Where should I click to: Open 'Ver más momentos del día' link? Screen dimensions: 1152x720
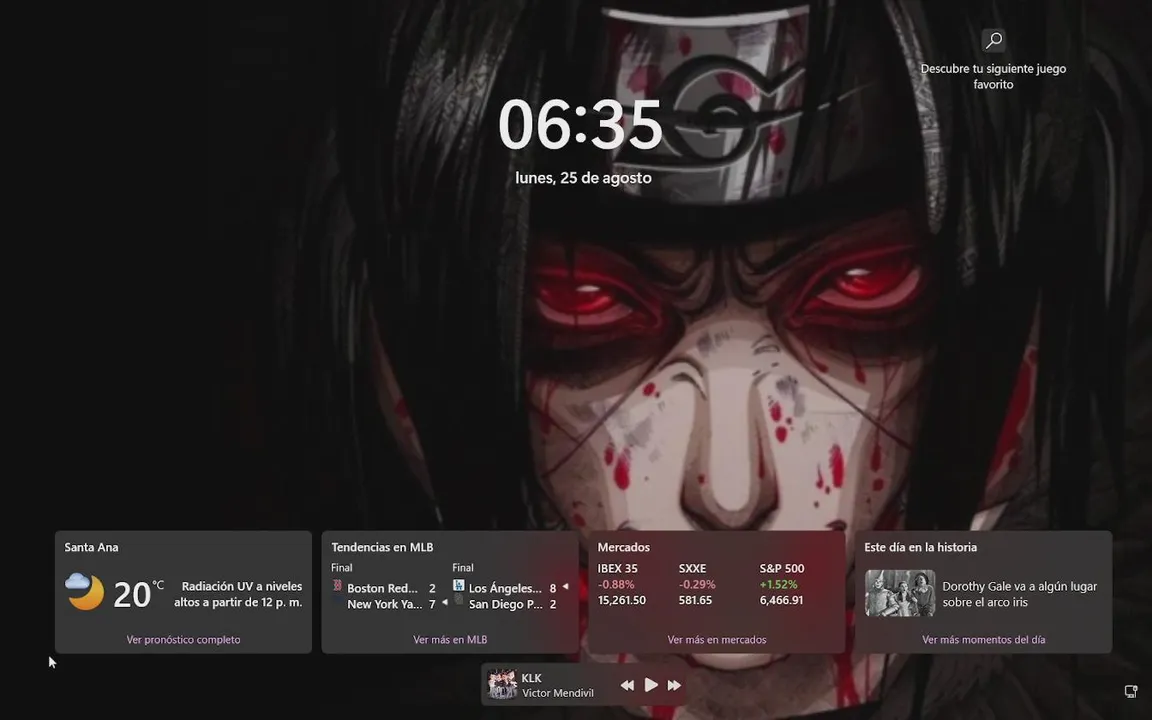click(x=983, y=640)
